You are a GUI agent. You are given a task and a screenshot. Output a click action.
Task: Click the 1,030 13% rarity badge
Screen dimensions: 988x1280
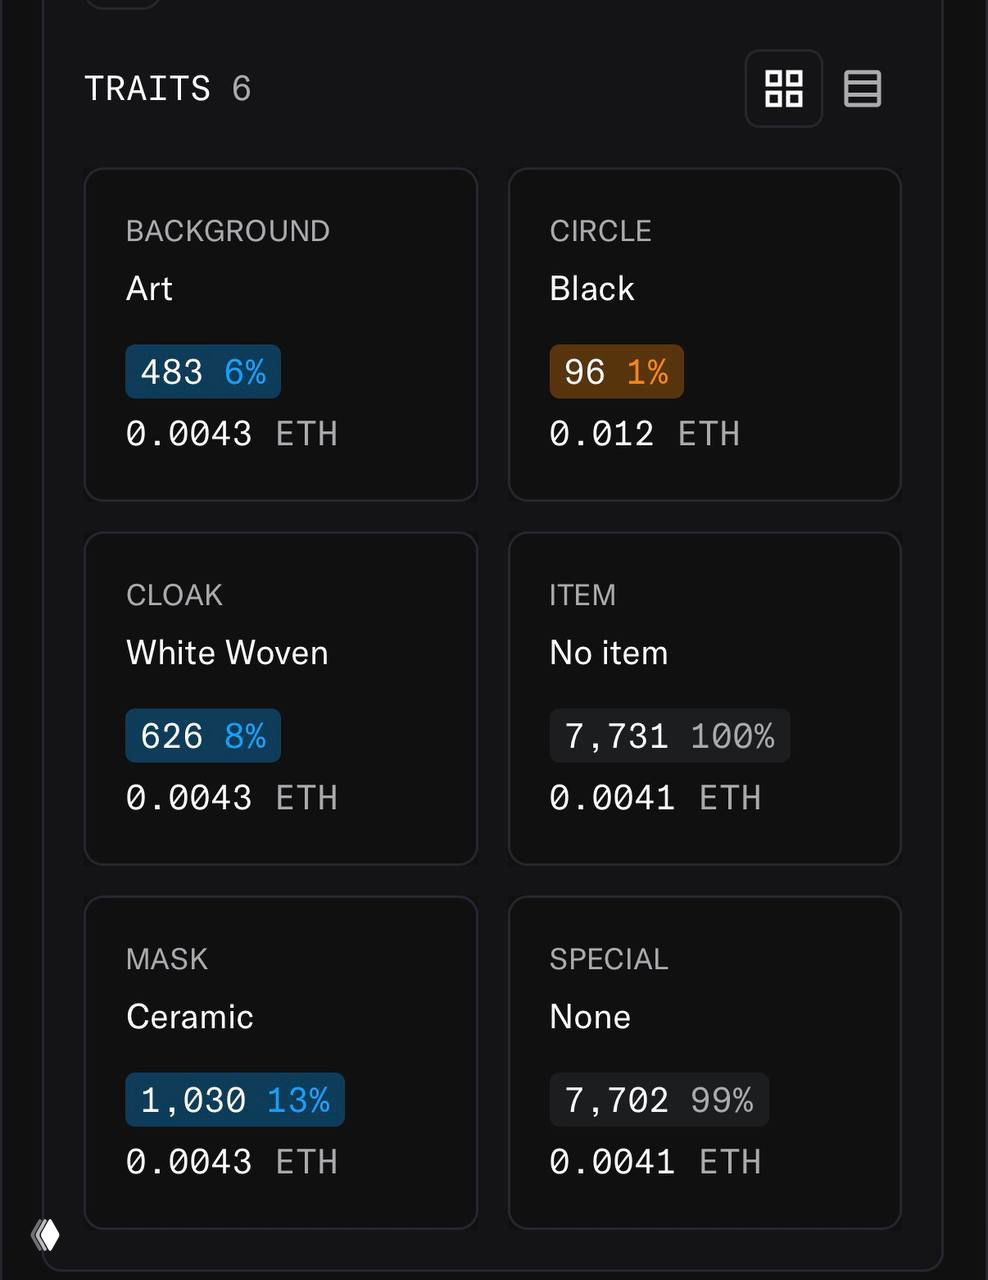point(235,1100)
